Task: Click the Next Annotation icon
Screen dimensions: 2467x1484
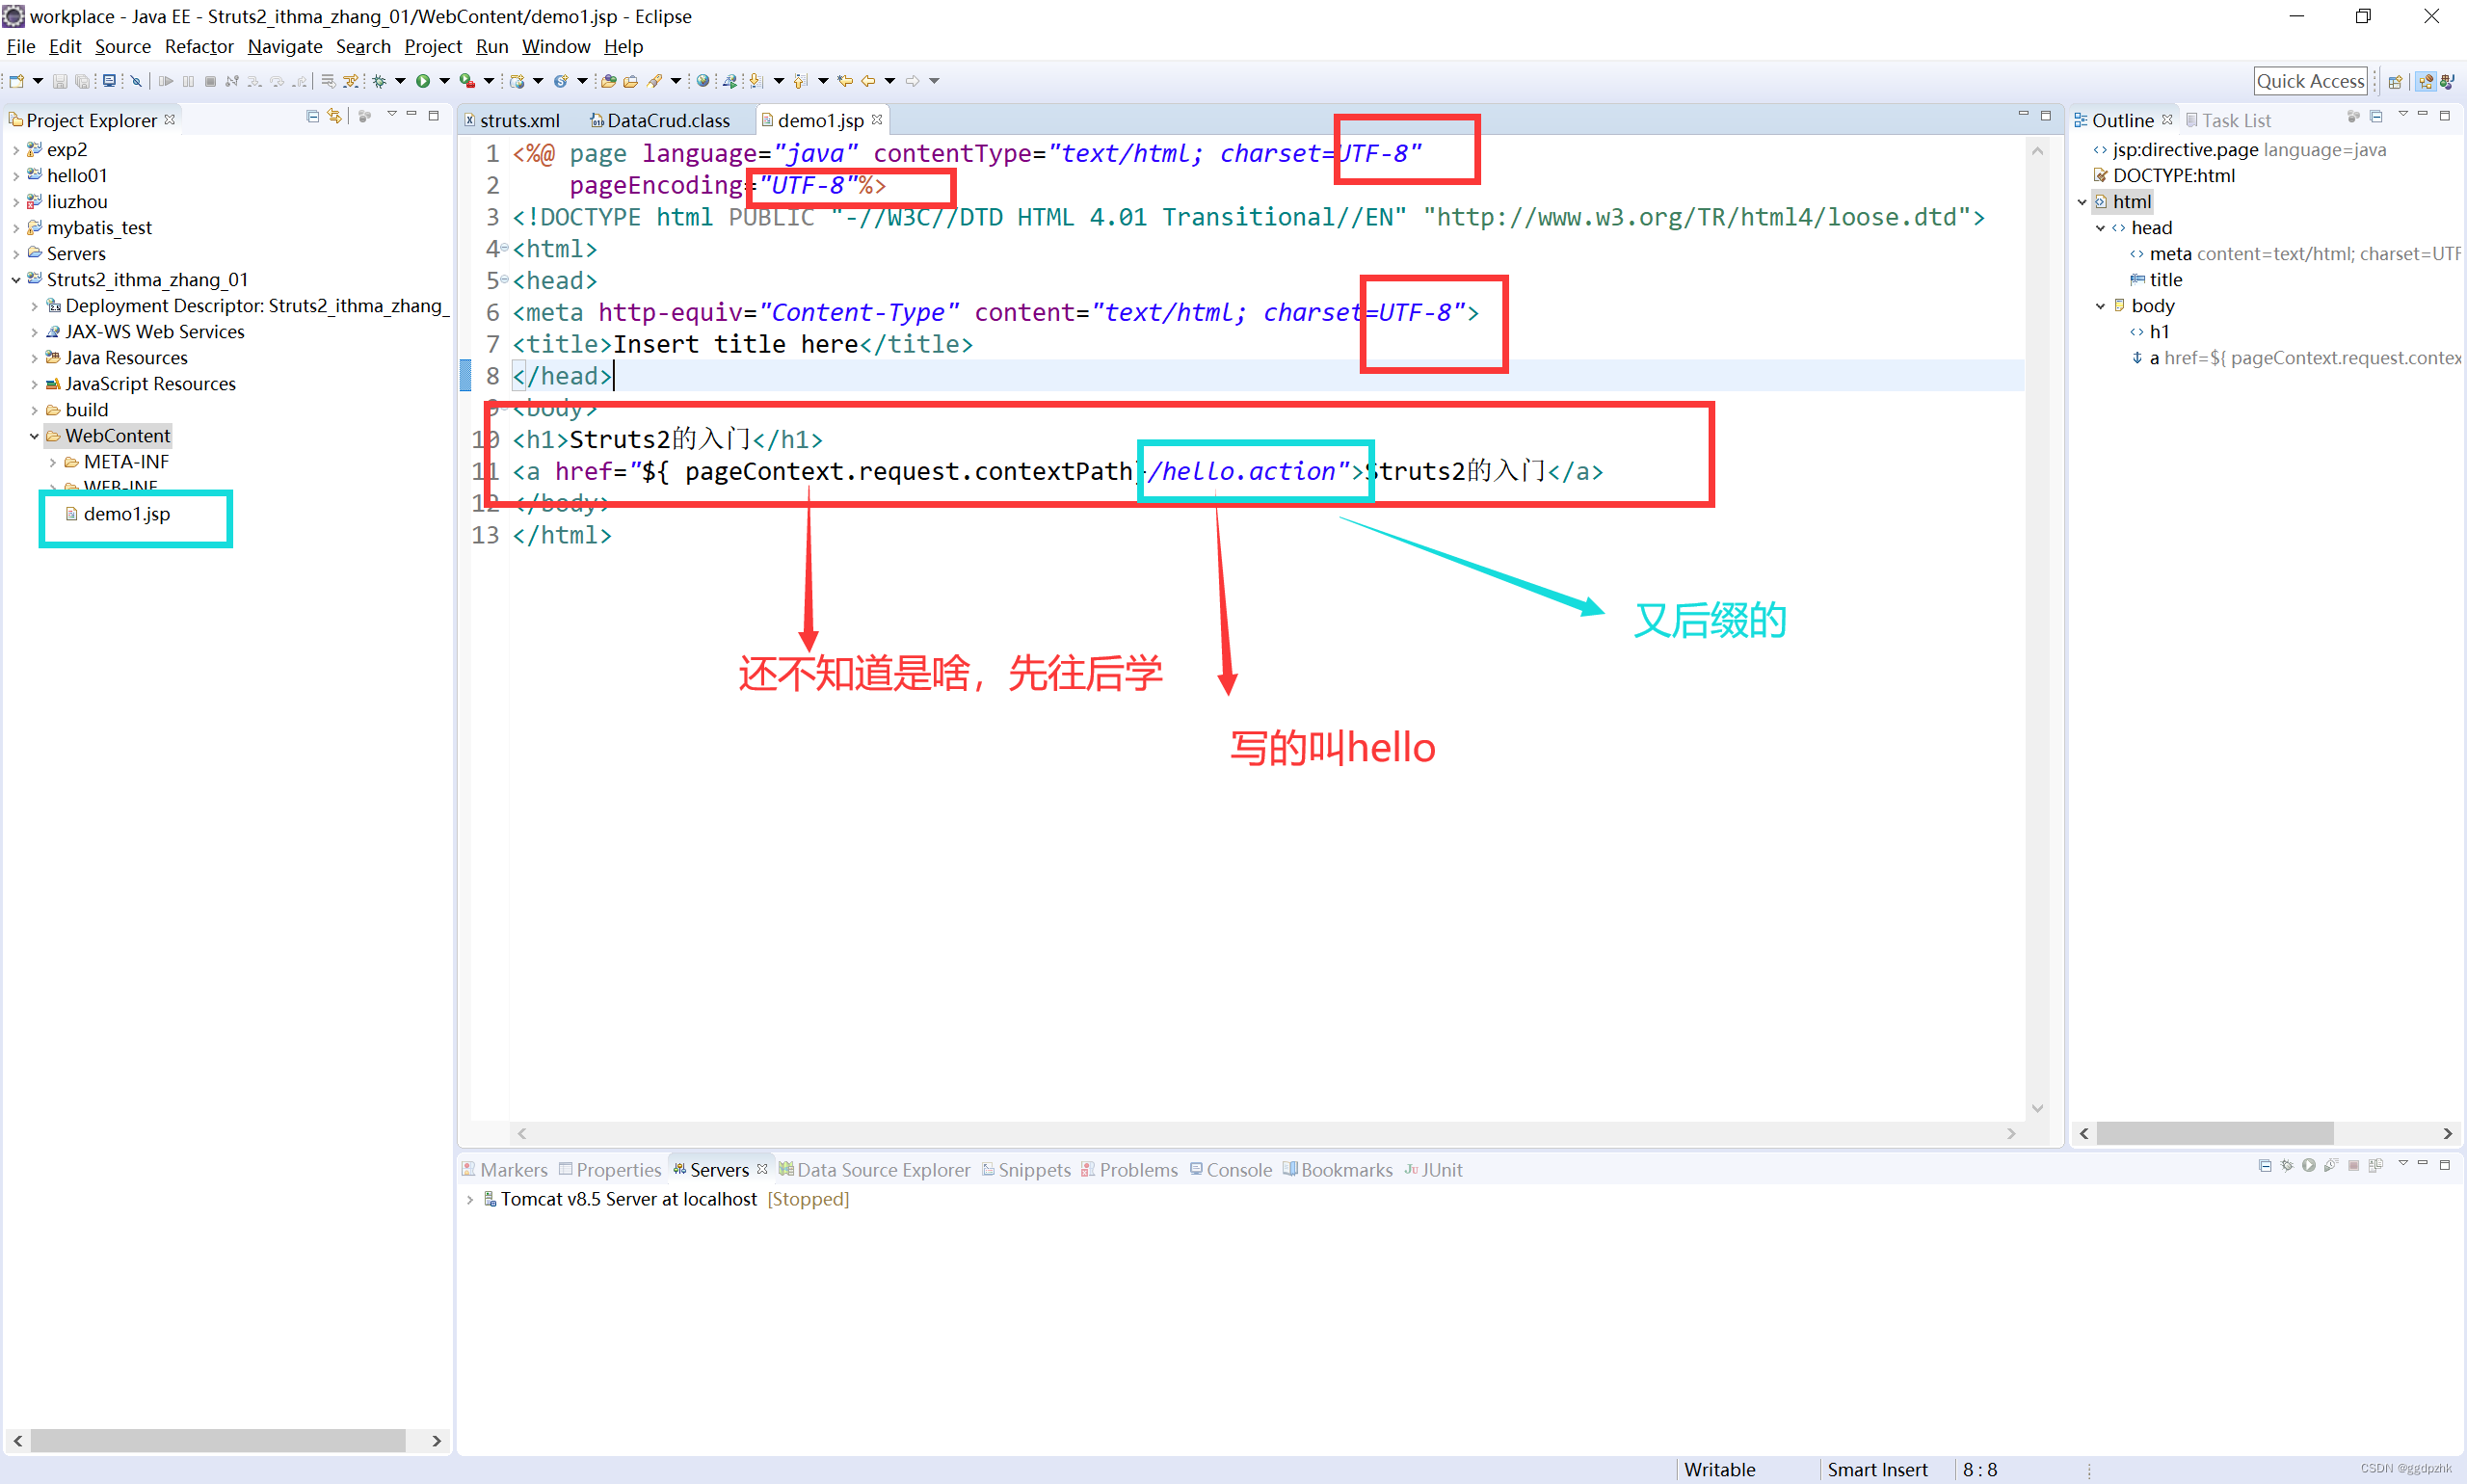Action: (757, 81)
